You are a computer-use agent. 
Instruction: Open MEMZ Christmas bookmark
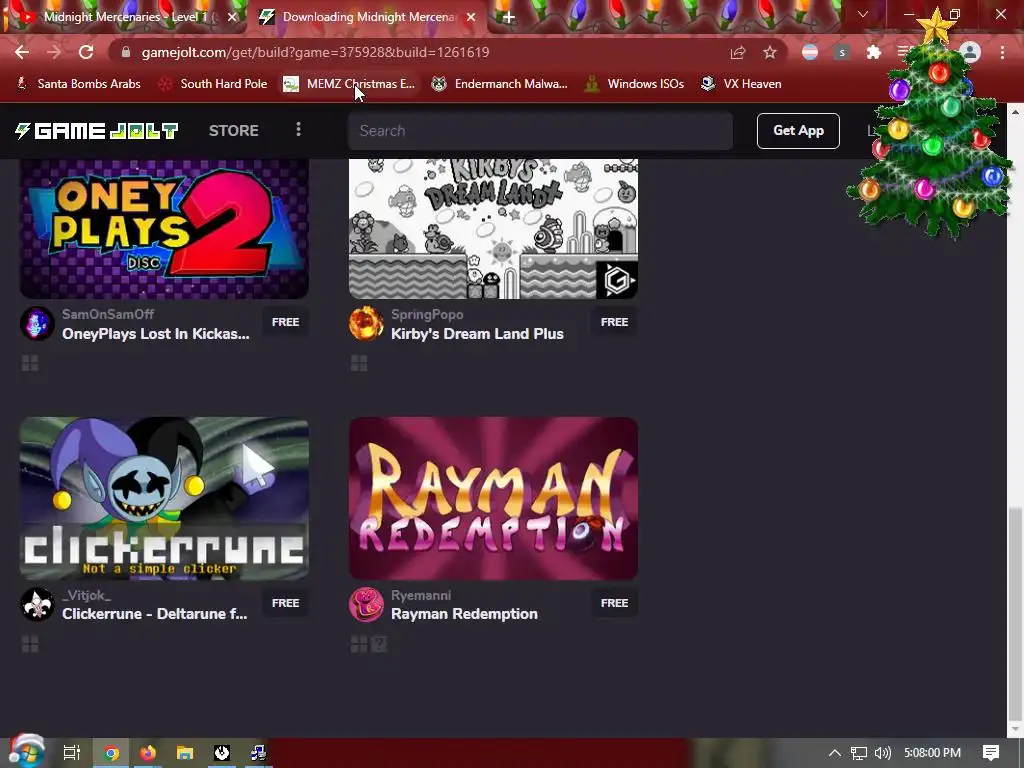tap(349, 84)
